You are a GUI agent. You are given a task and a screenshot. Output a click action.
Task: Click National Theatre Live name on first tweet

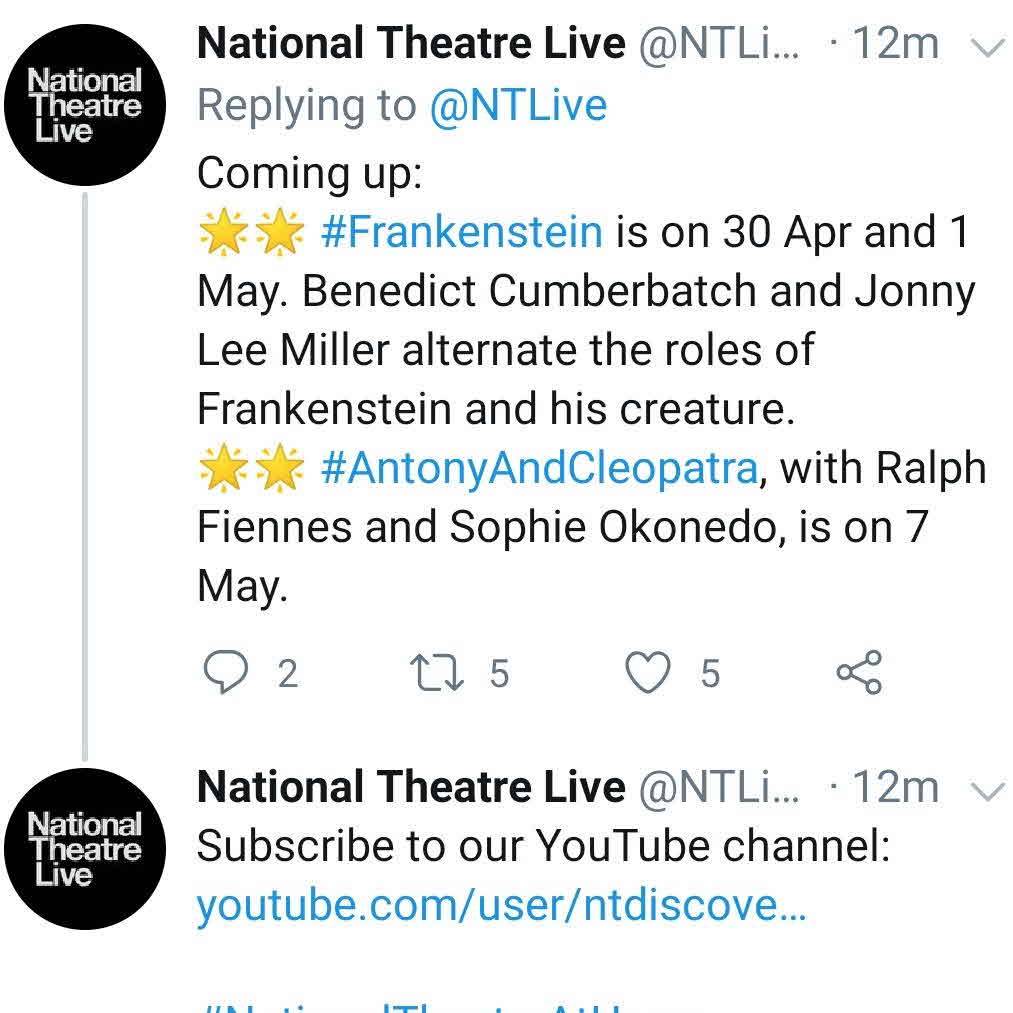click(411, 44)
